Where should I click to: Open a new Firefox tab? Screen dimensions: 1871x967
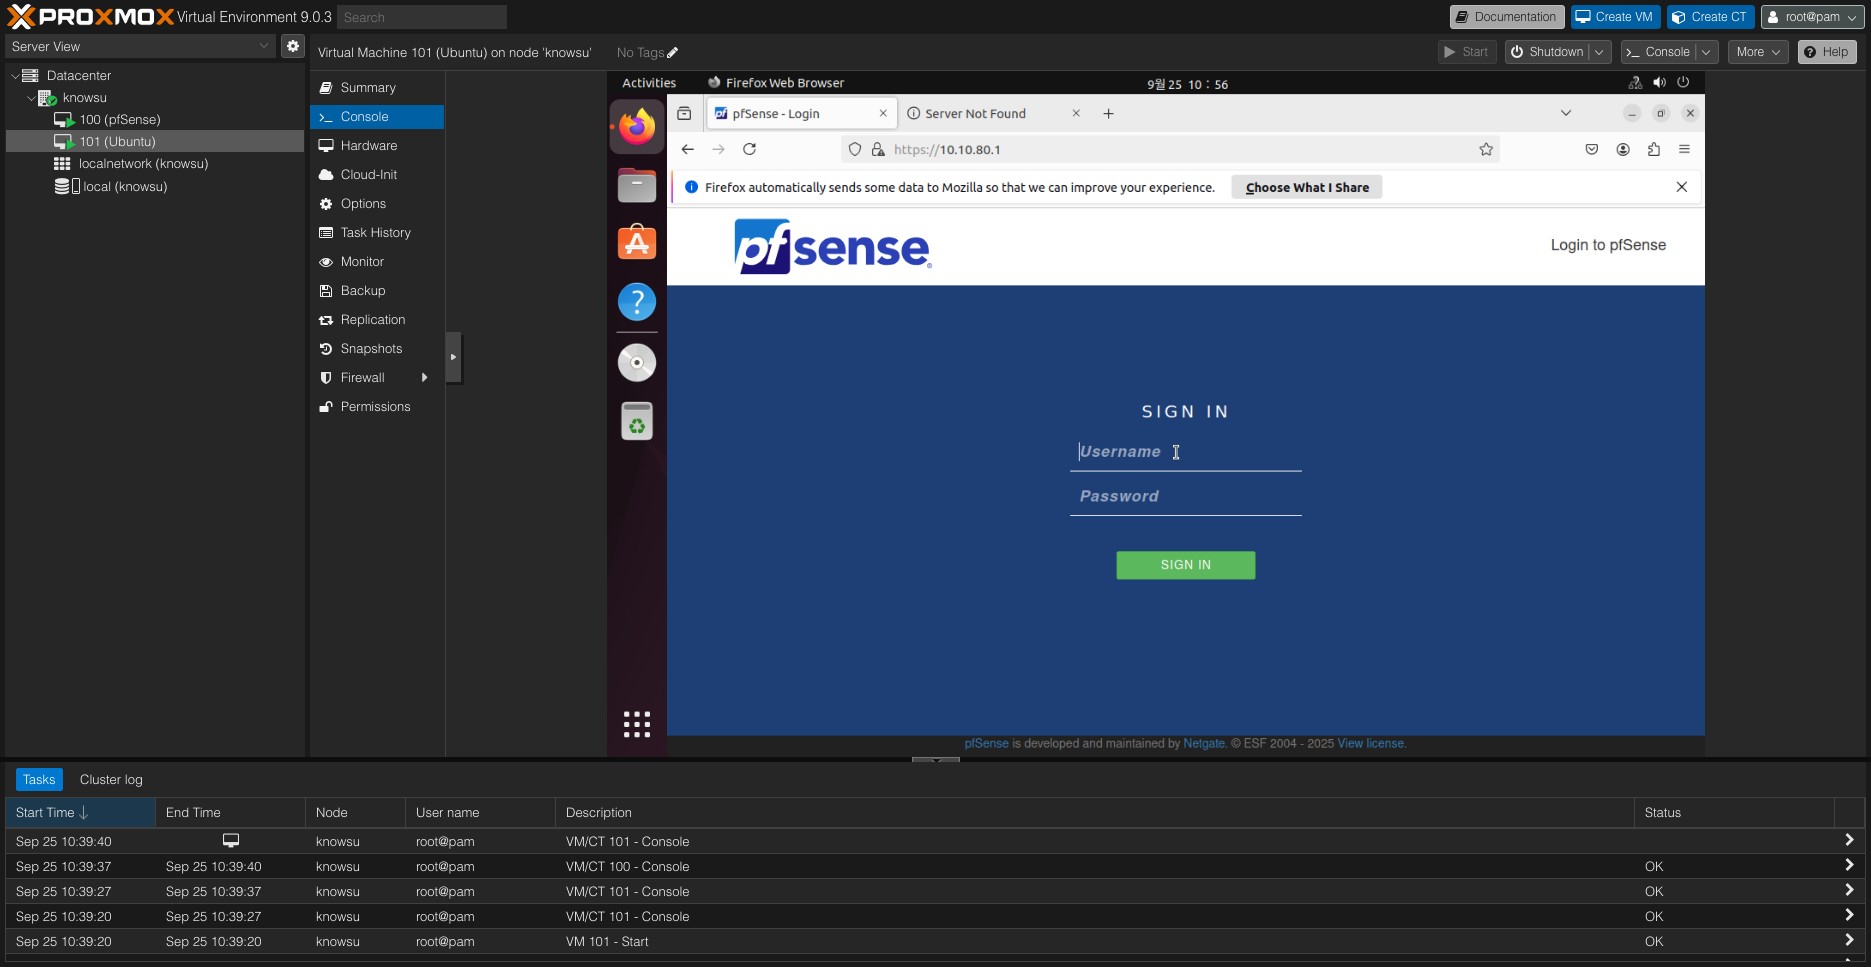point(1108,113)
